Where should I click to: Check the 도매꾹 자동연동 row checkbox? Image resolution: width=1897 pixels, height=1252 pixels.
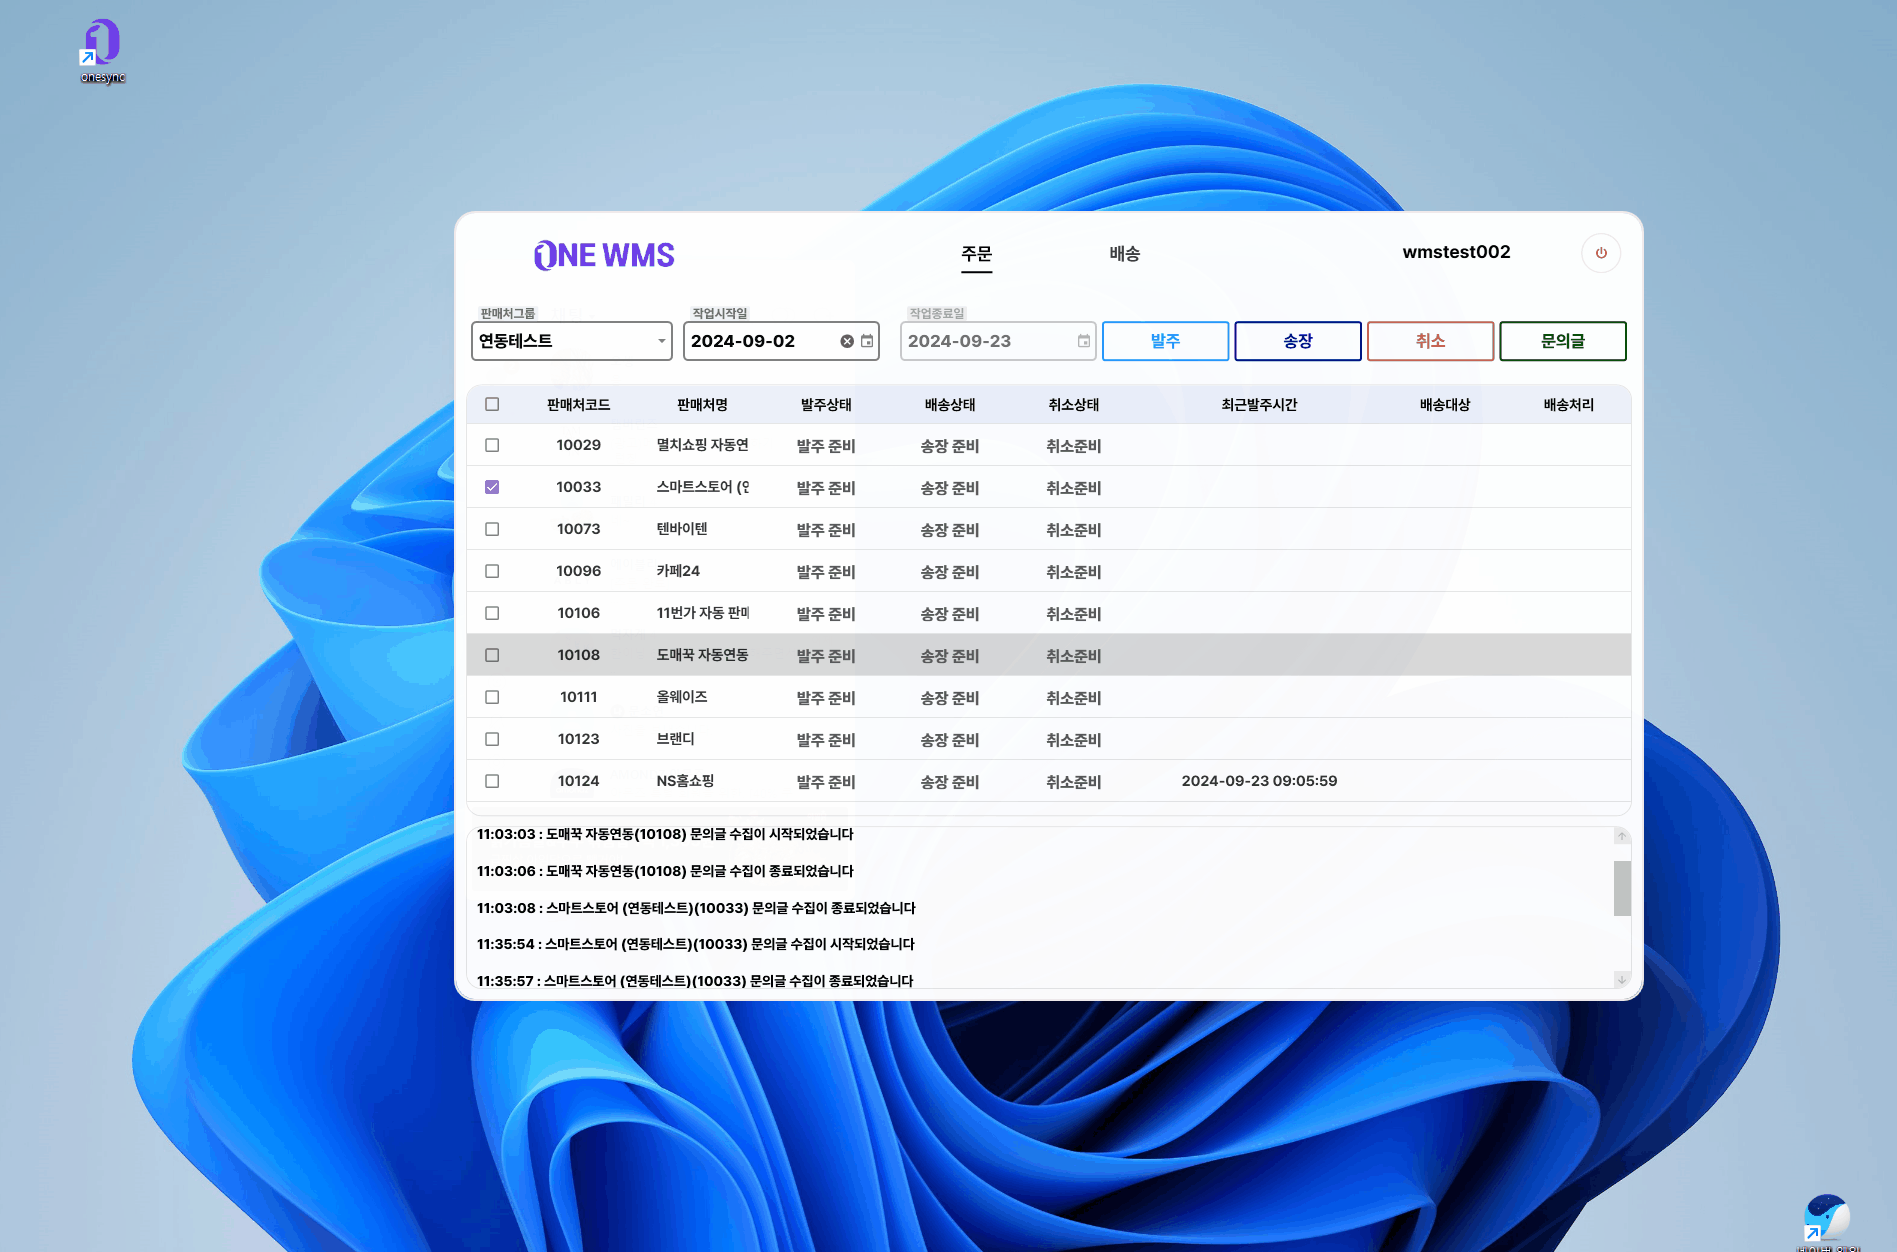pyautogui.click(x=492, y=655)
